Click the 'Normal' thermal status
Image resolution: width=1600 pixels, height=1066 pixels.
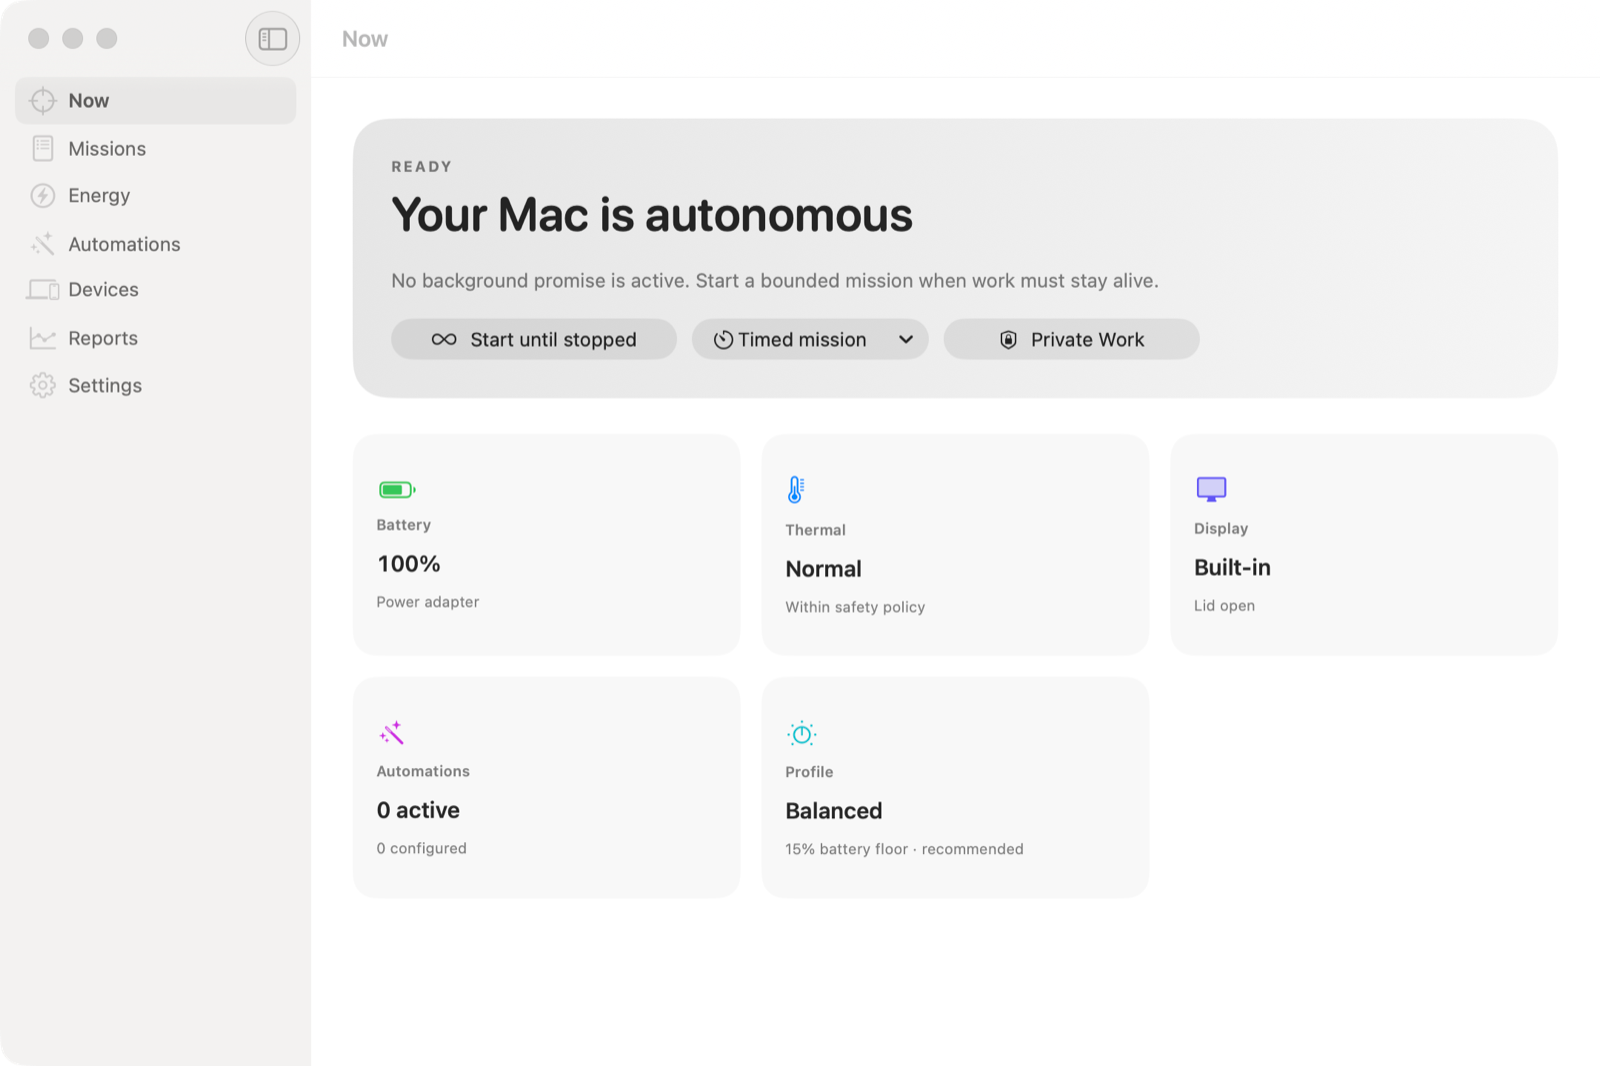[823, 569]
